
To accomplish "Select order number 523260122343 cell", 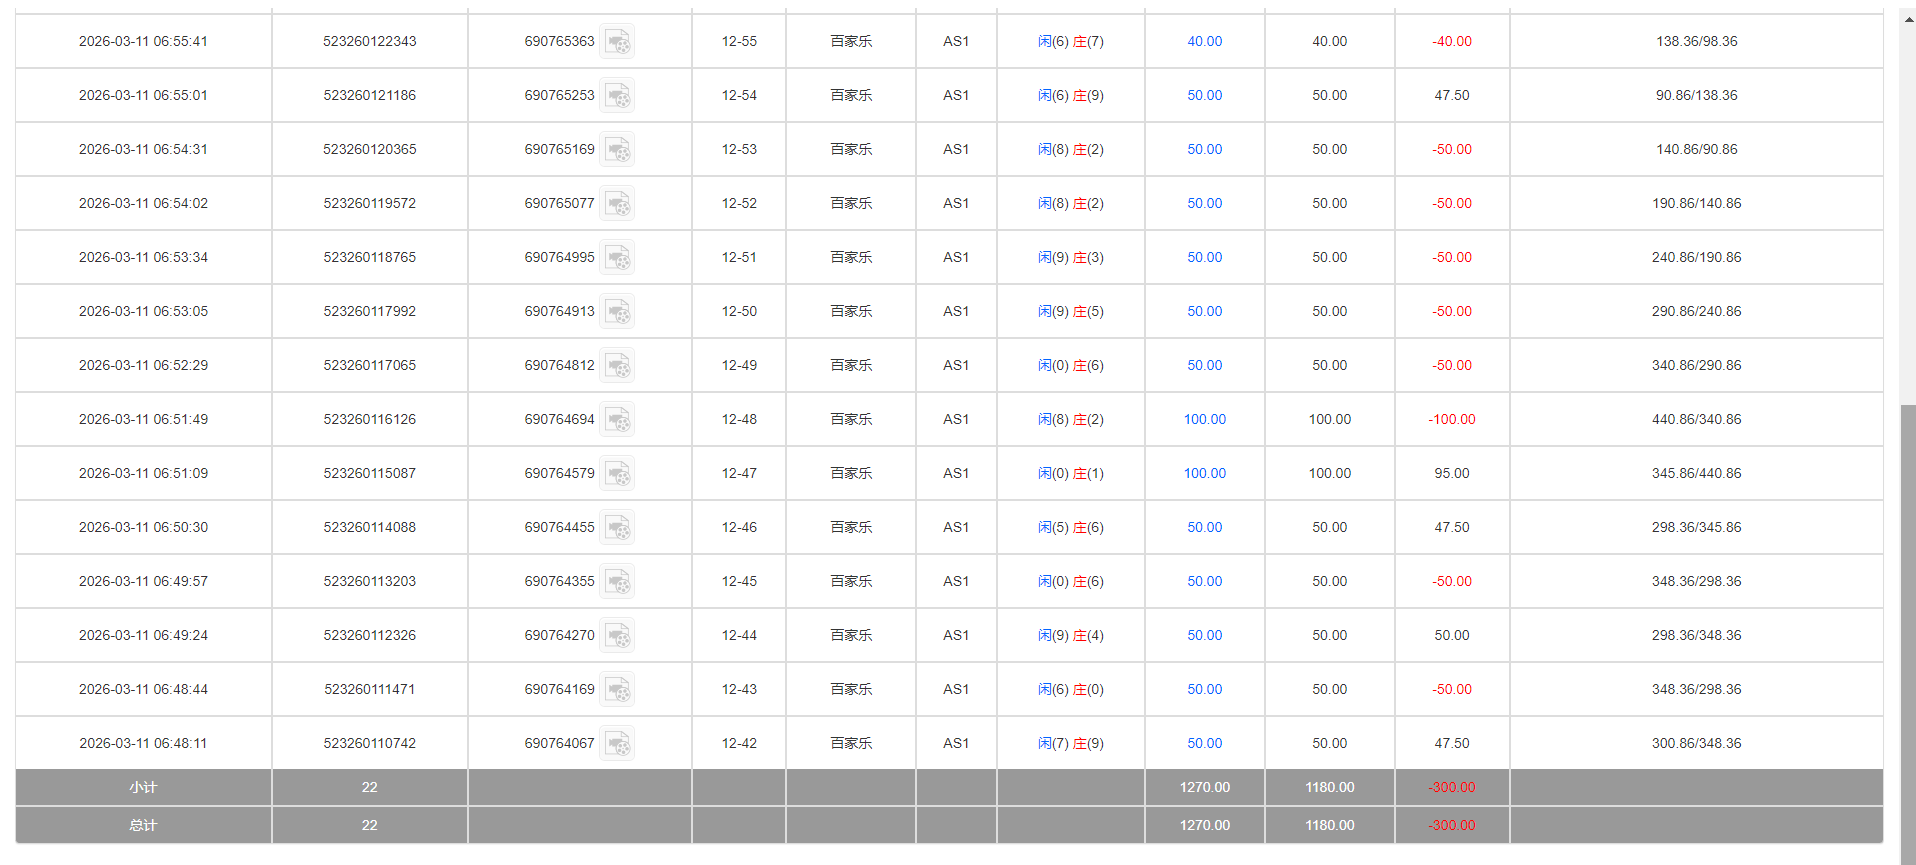I will click(x=369, y=42).
